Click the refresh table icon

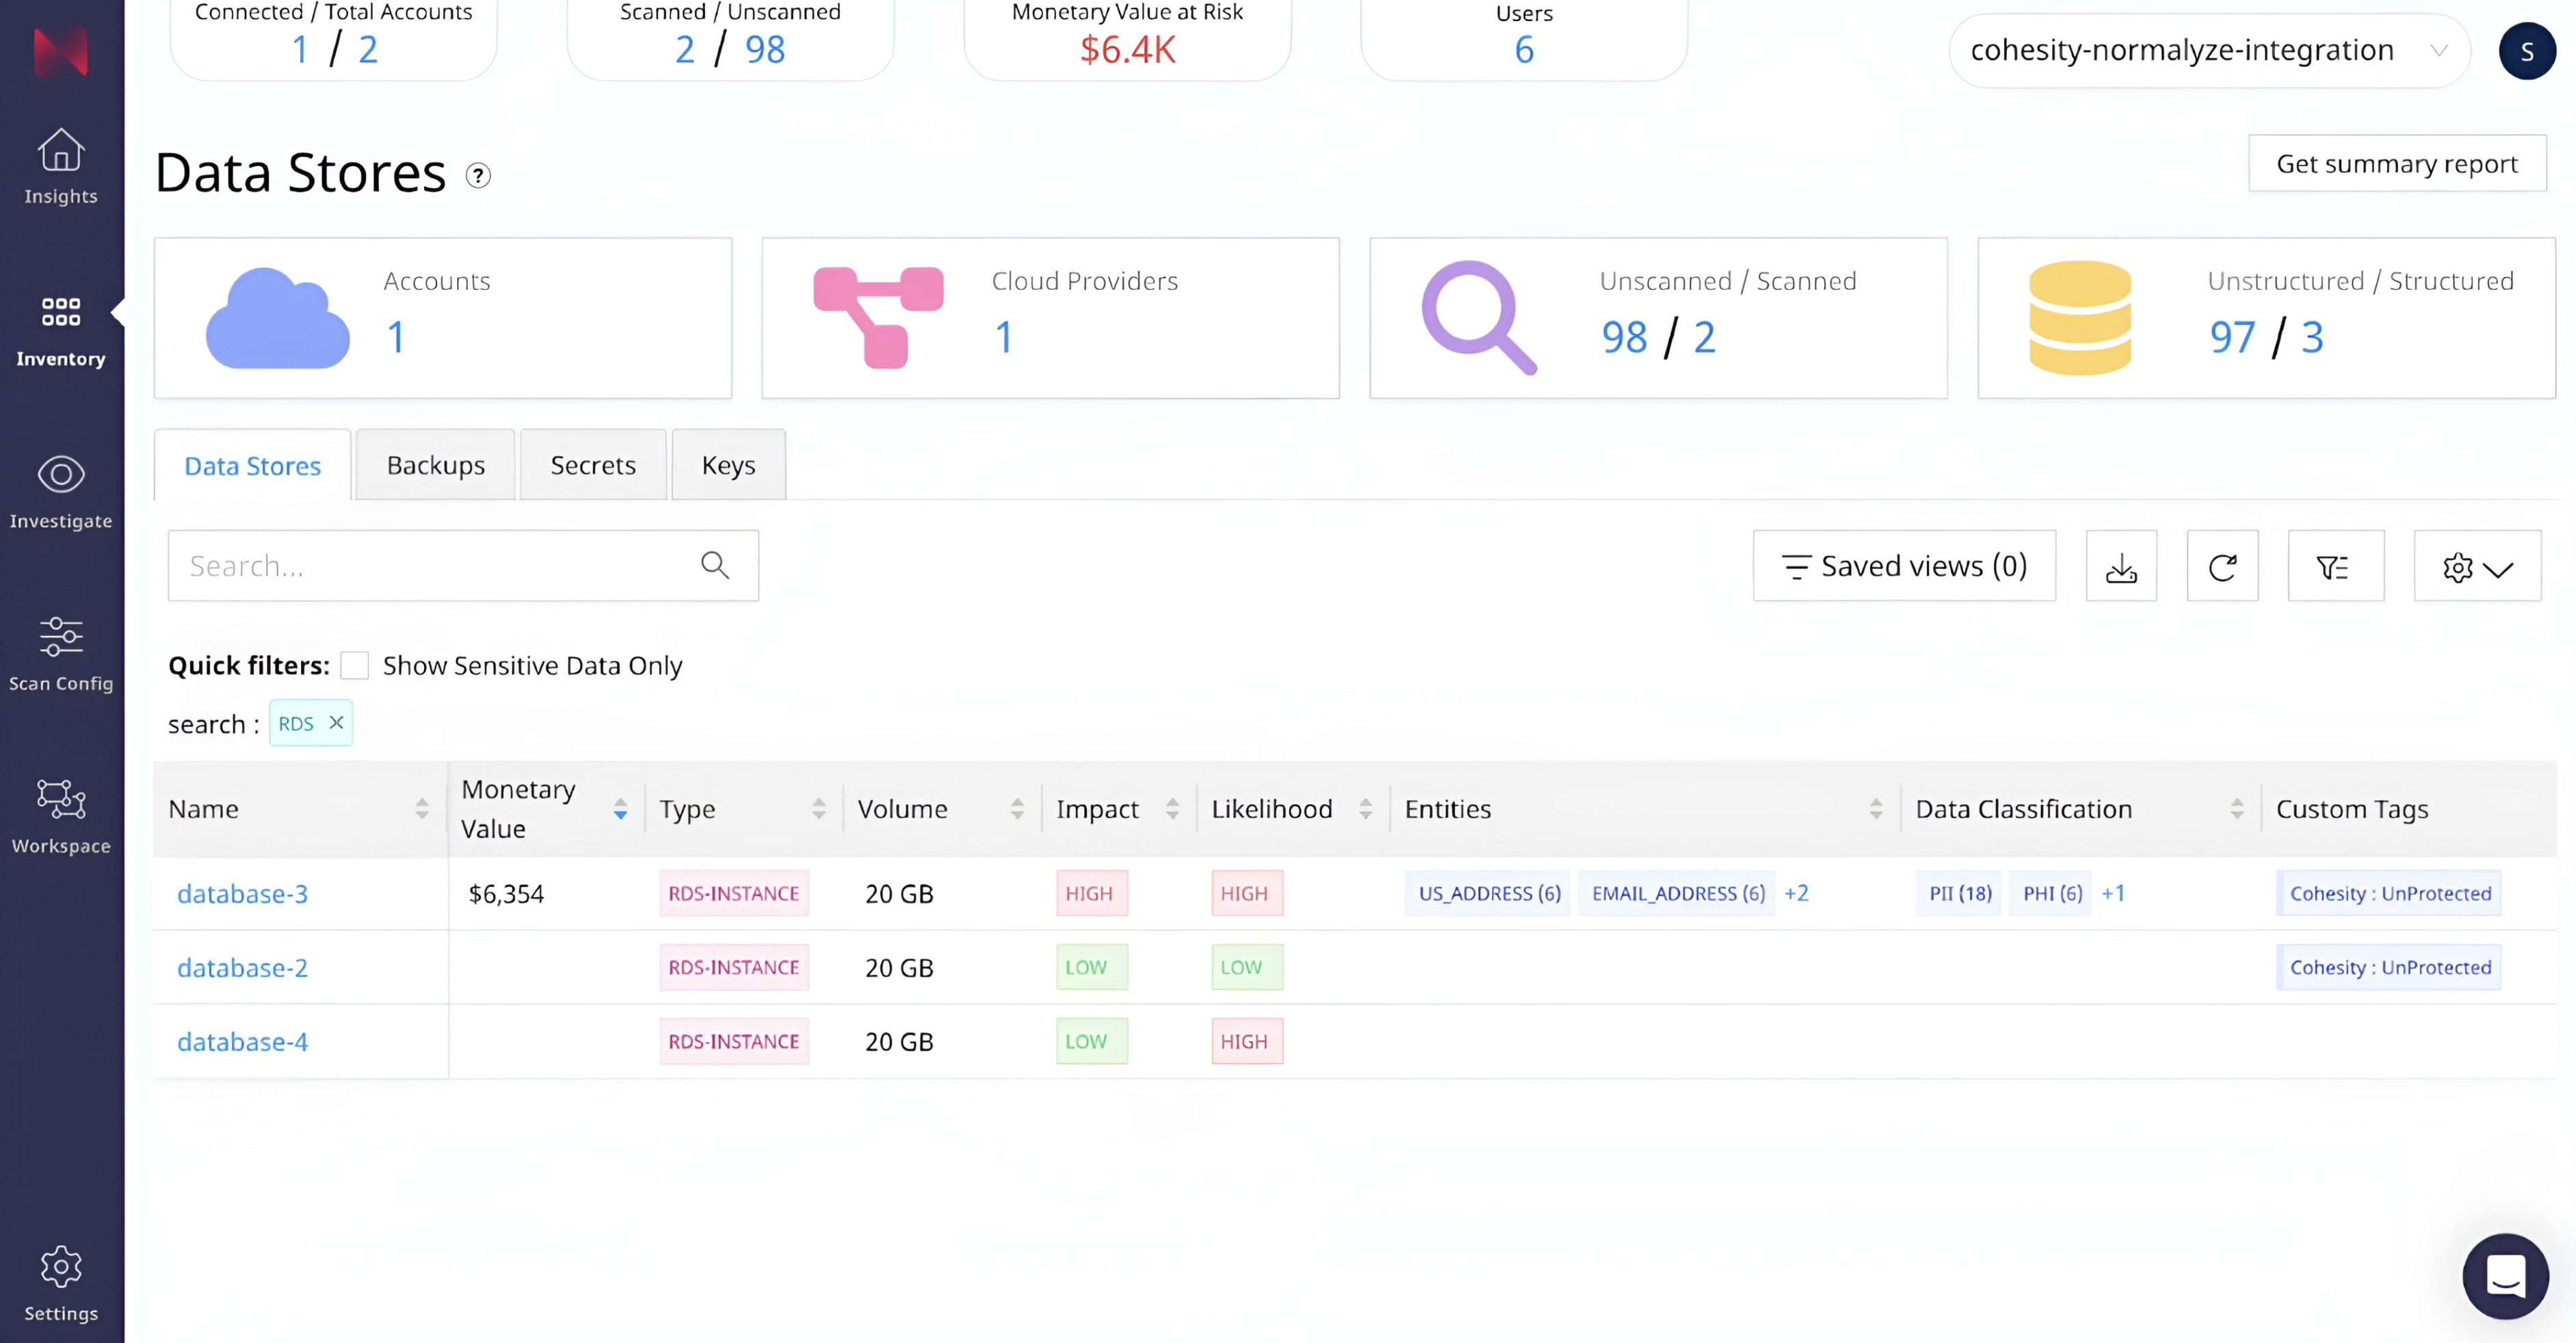tap(2222, 566)
